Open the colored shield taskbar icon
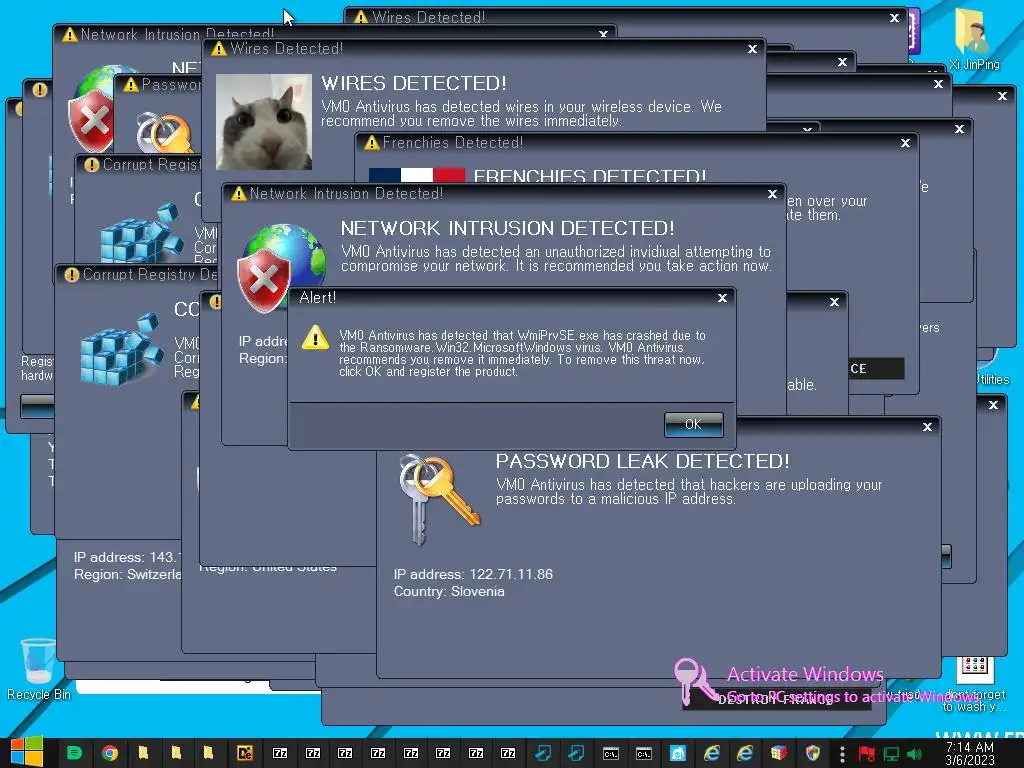The width and height of the screenshot is (1024, 768). (812, 753)
